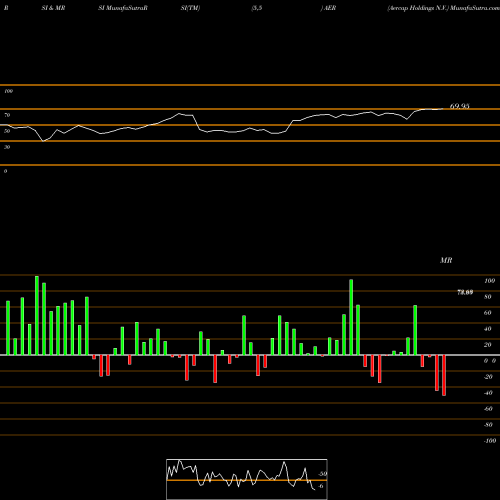The width and height of the screenshot is (500, 500).
Task: Click the 59 value in mini chart
Action: pyautogui.click(x=322, y=474)
